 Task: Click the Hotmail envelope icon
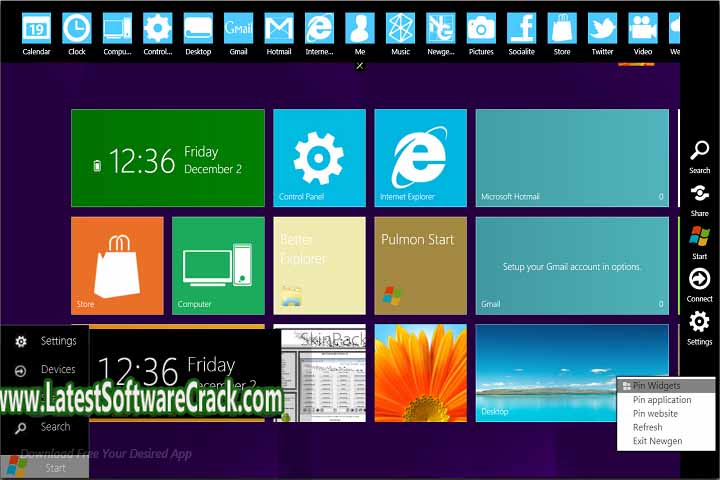point(279,28)
